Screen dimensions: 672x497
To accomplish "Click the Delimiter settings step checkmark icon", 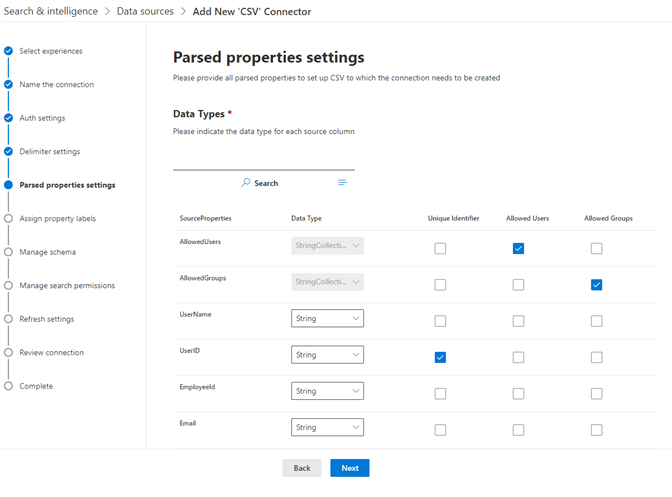I will tap(9, 152).
